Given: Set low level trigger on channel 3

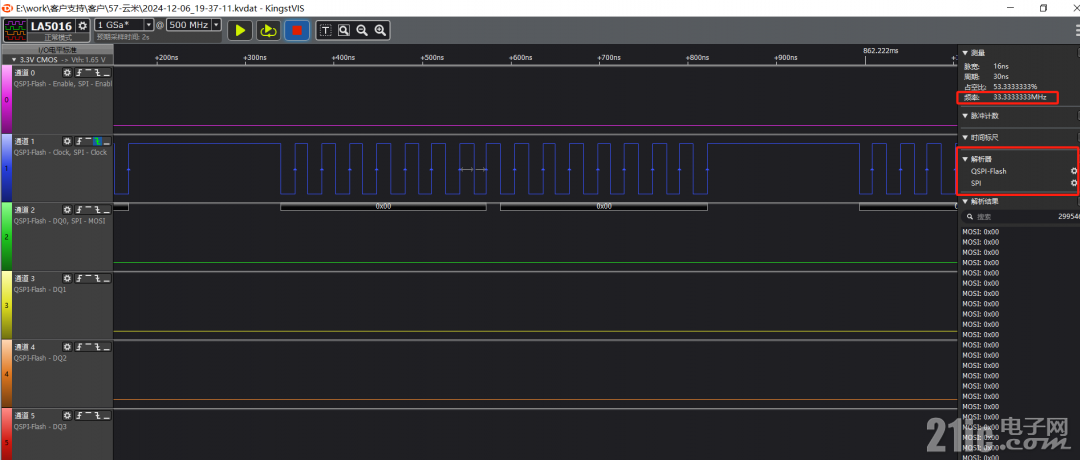Looking at the screenshot, I should coord(106,278).
